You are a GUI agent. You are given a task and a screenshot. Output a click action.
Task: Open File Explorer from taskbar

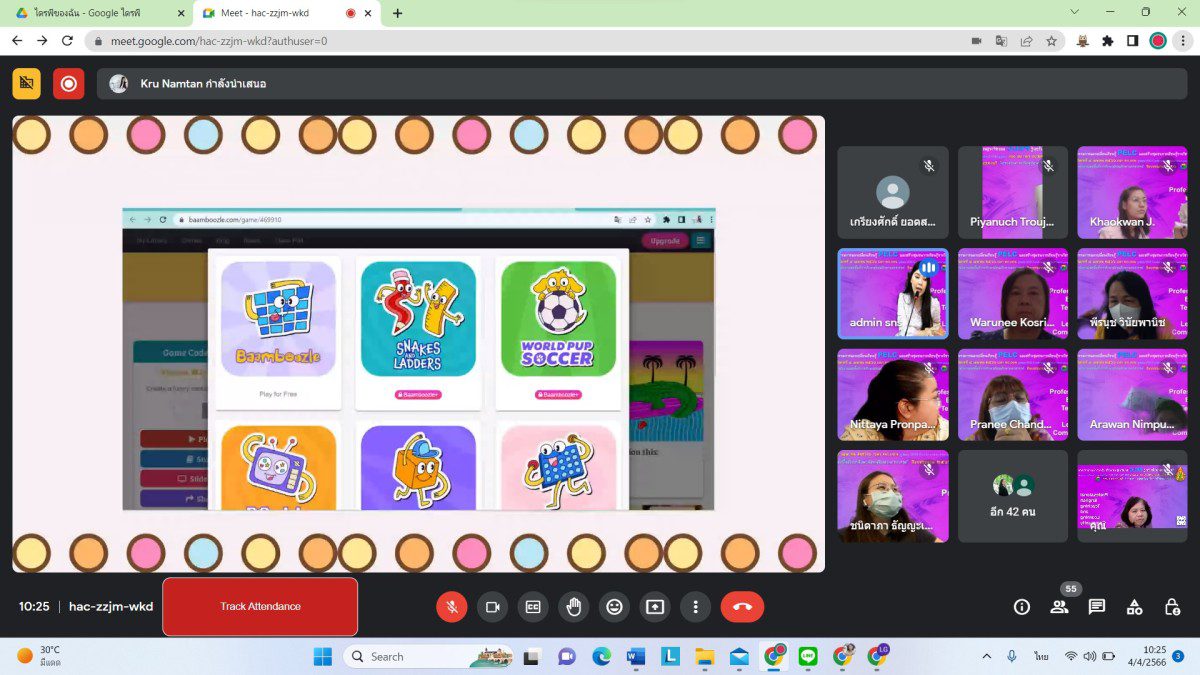705,657
